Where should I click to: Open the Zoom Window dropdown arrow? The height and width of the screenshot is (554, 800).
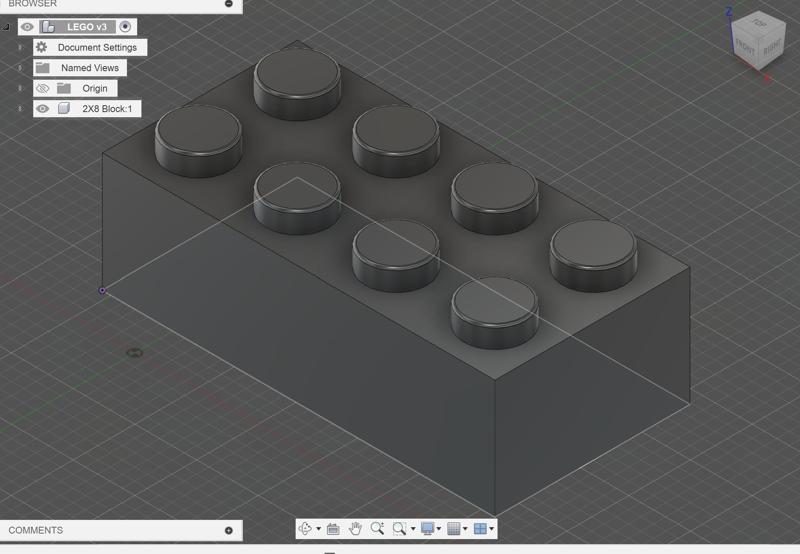tap(413, 529)
